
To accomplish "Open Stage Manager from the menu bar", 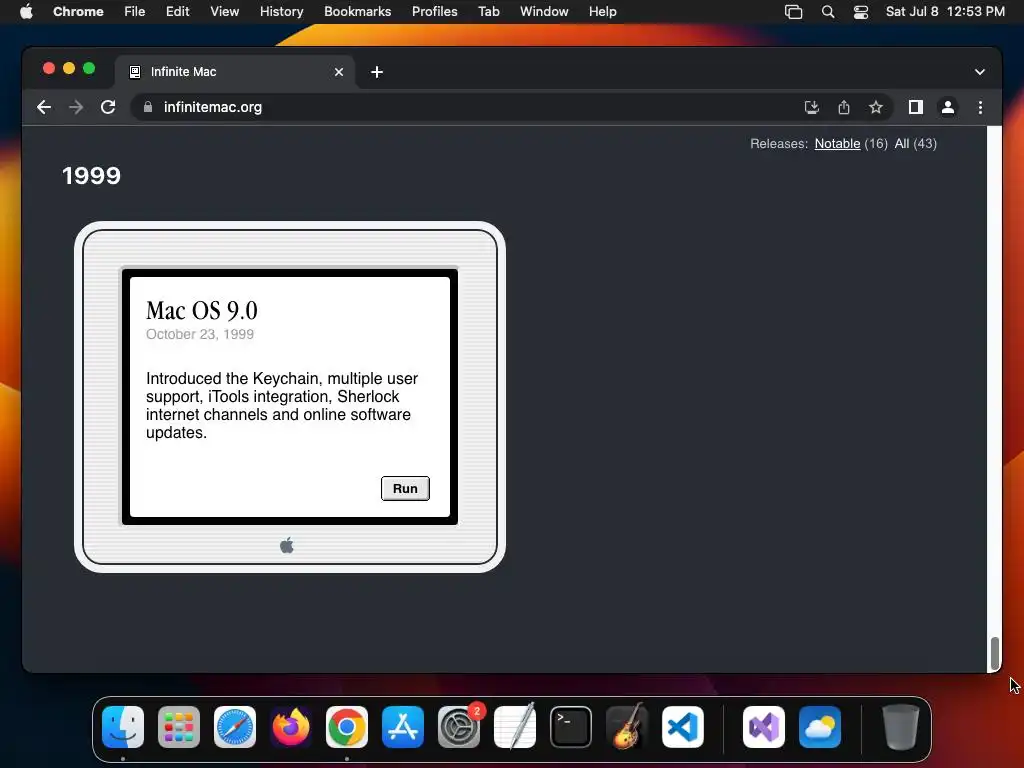I will [793, 11].
